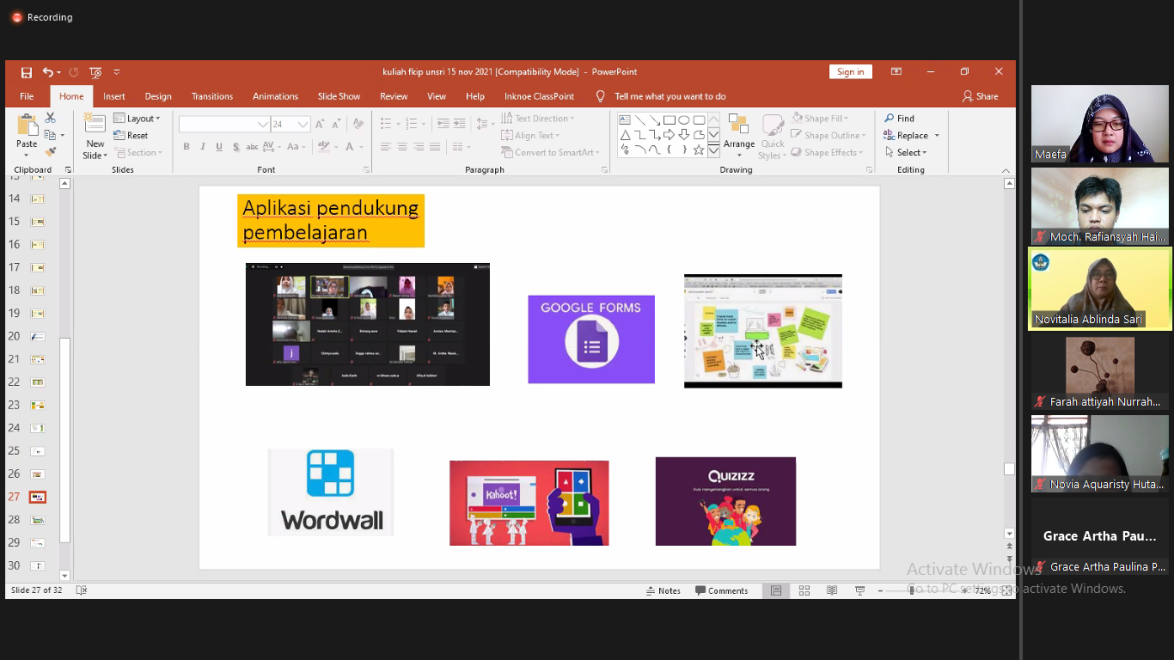
Task: Open the Arrange tool in Drawing group
Action: click(739, 130)
